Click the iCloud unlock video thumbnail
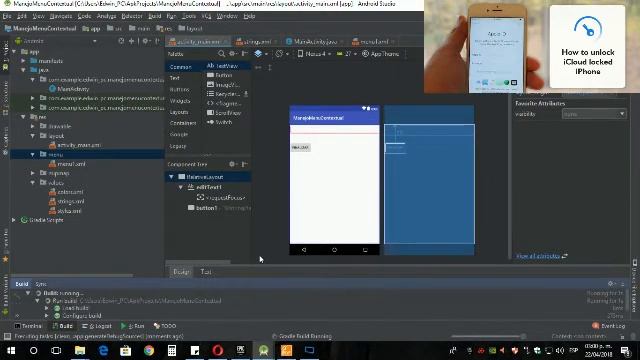Image resolution: width=640 pixels, height=360 pixels. tap(532, 47)
